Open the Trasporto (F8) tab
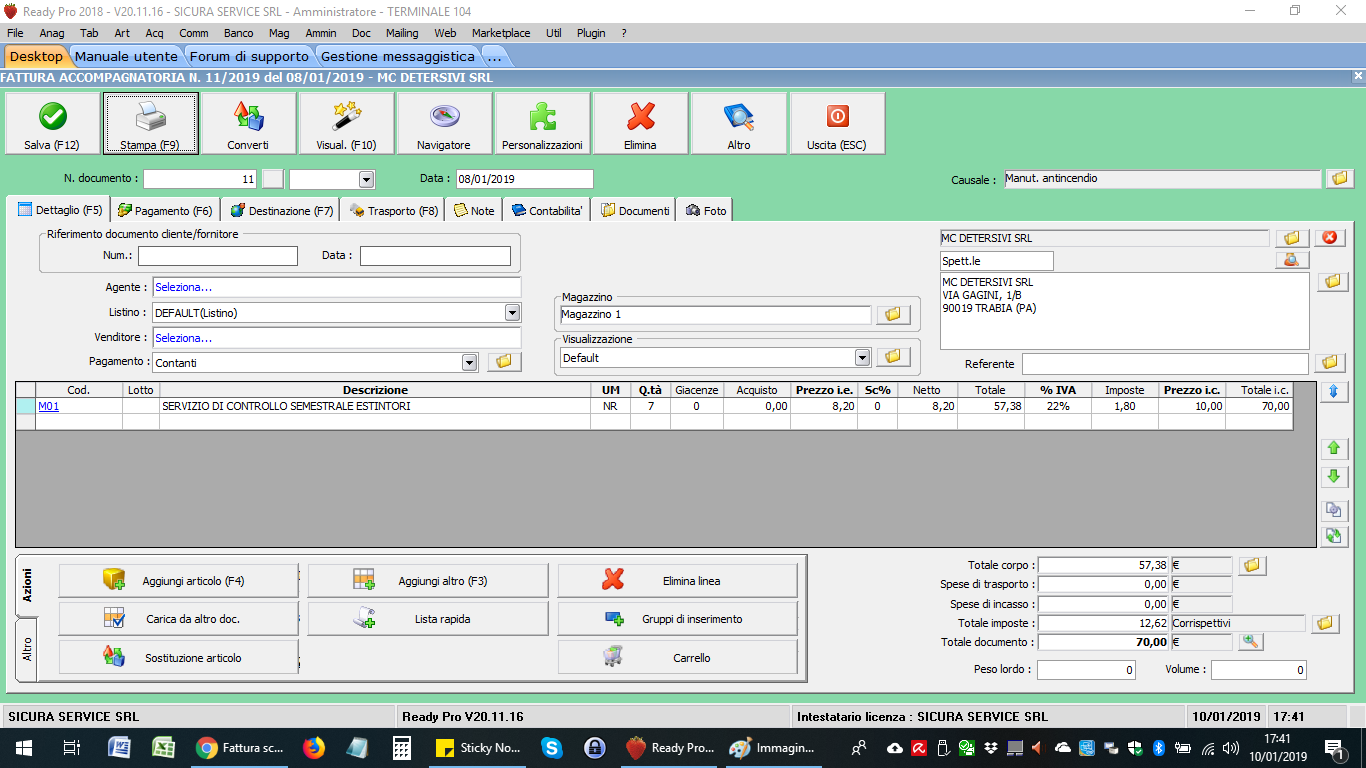The height and width of the screenshot is (768, 1366). point(394,210)
